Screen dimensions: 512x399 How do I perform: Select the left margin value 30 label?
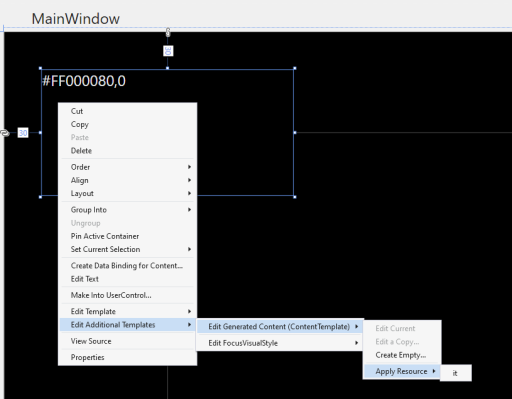[23, 133]
